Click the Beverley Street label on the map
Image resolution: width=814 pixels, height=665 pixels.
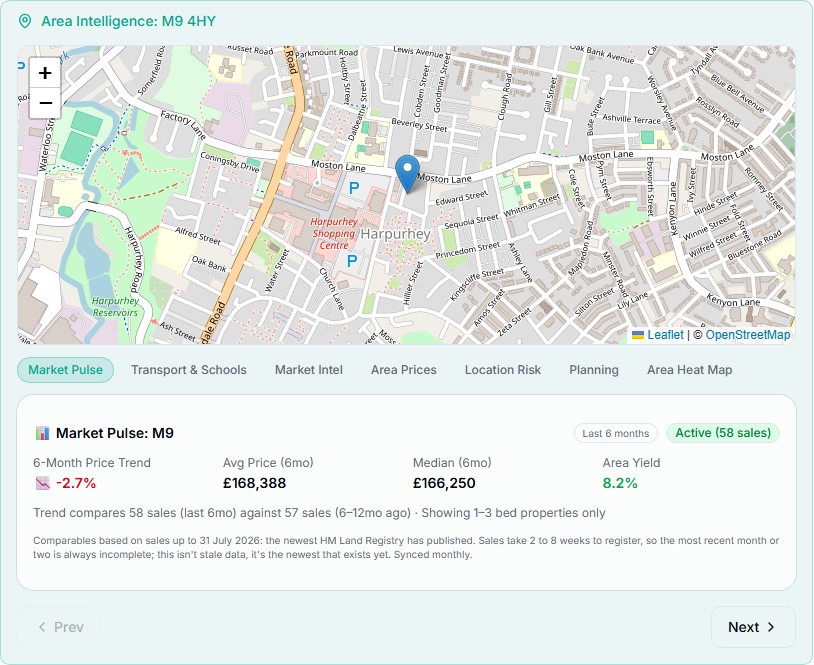(419, 125)
